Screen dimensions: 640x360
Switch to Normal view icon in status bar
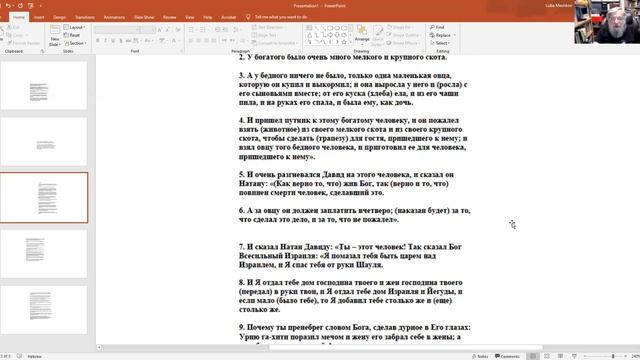pos(533,356)
